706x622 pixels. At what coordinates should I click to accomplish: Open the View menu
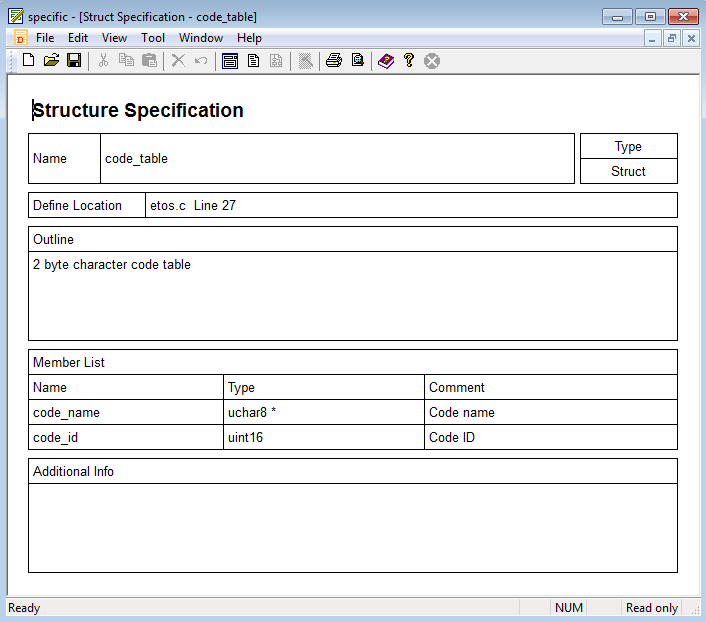(x=114, y=38)
